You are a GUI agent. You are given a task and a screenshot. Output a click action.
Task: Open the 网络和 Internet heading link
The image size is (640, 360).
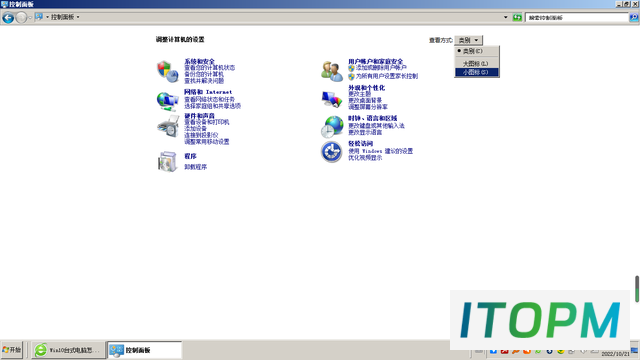tap(208, 92)
